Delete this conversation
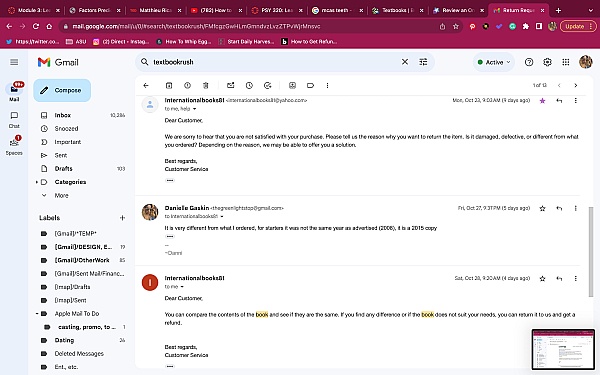The width and height of the screenshot is (600, 375). 205,85
